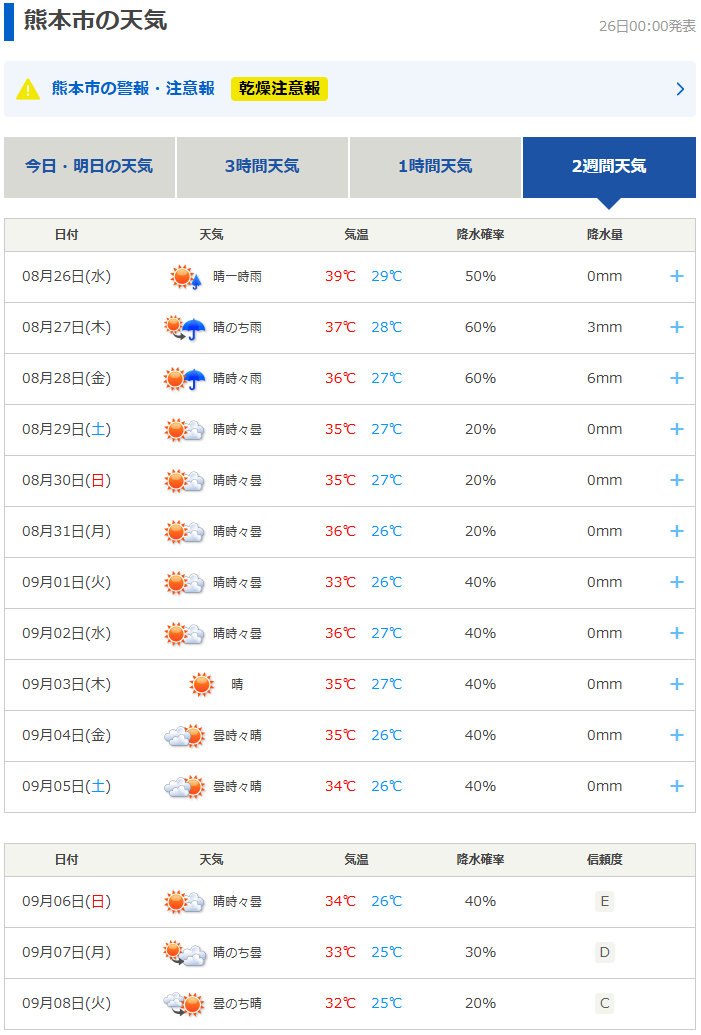This screenshot has width=701, height=1035.
Task: Switch to 1時間天気 tab
Action: pyautogui.click(x=435, y=167)
